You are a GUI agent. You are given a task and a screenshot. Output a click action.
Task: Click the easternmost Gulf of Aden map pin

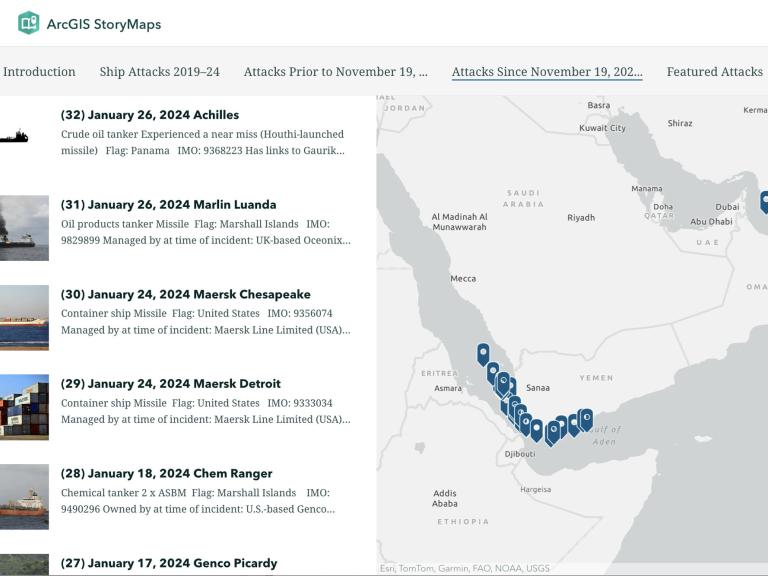coord(586,419)
